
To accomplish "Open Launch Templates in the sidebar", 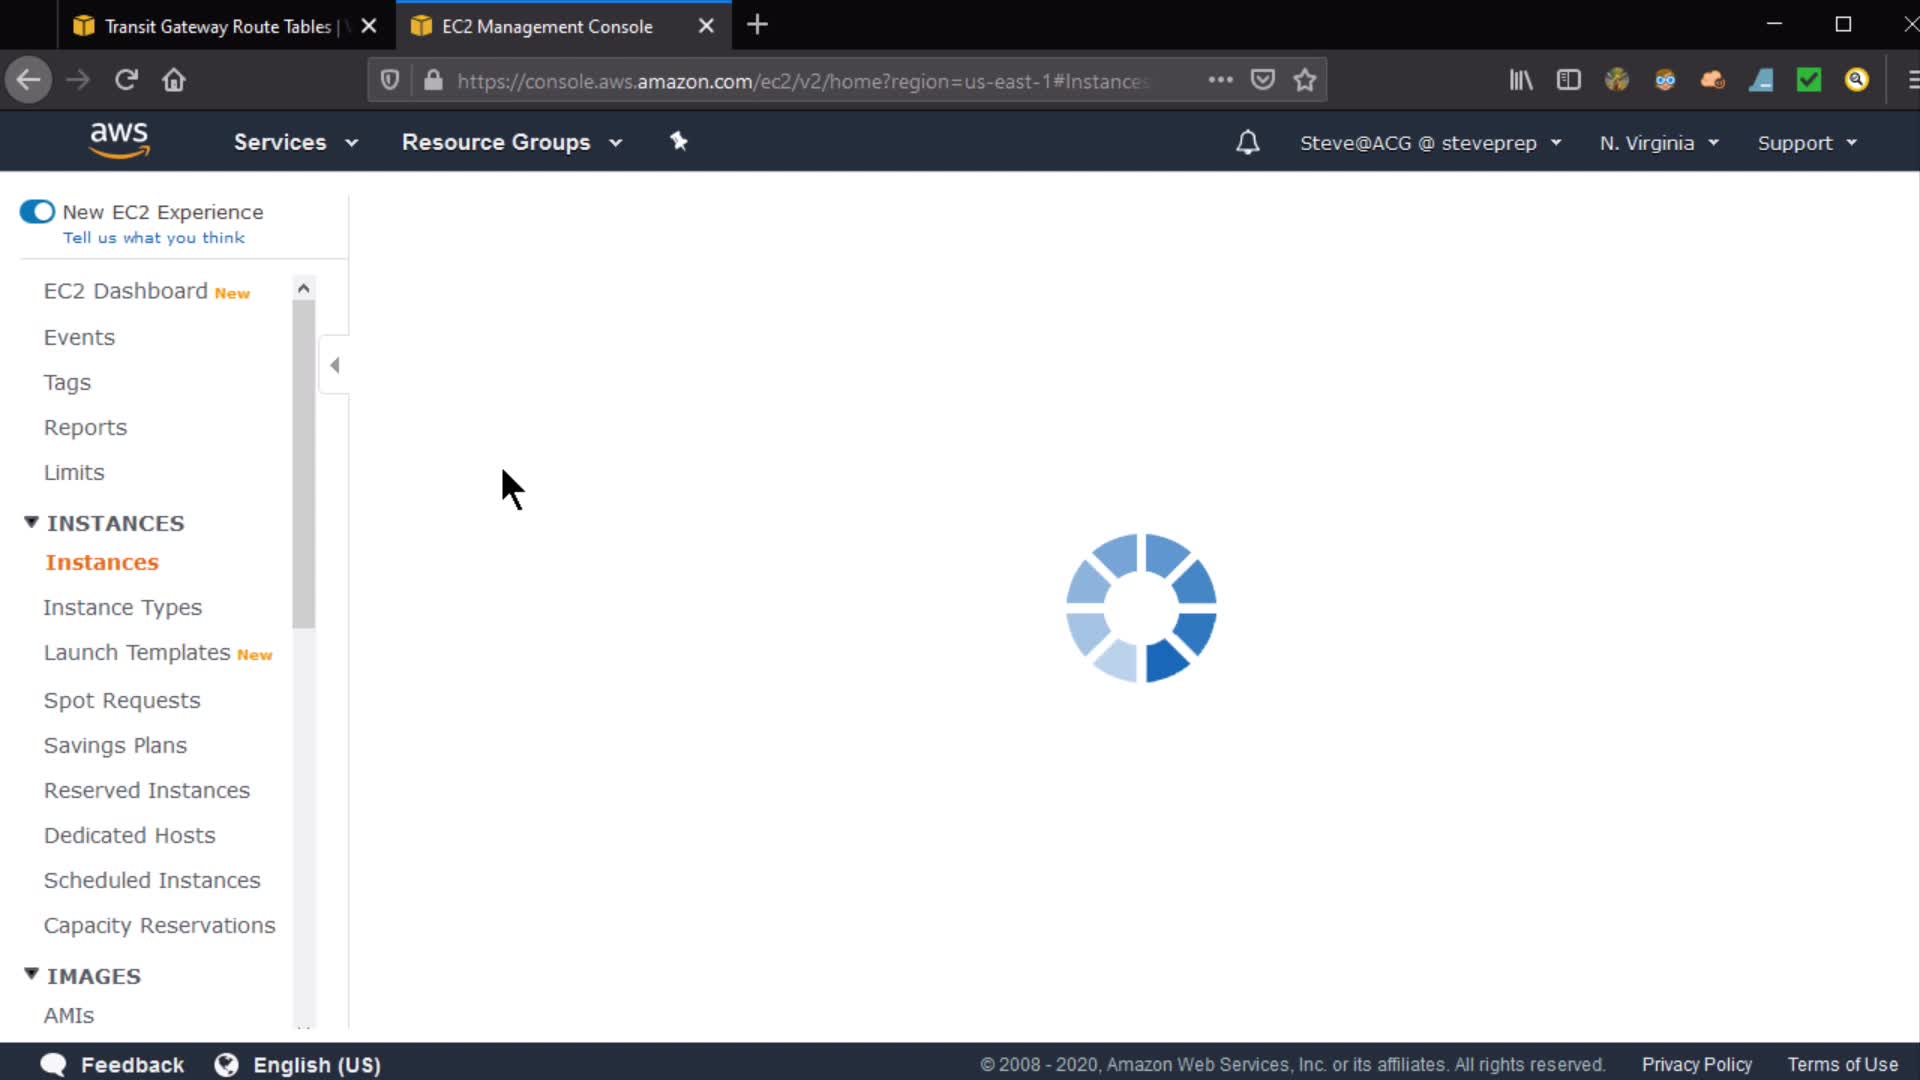I will tap(137, 653).
